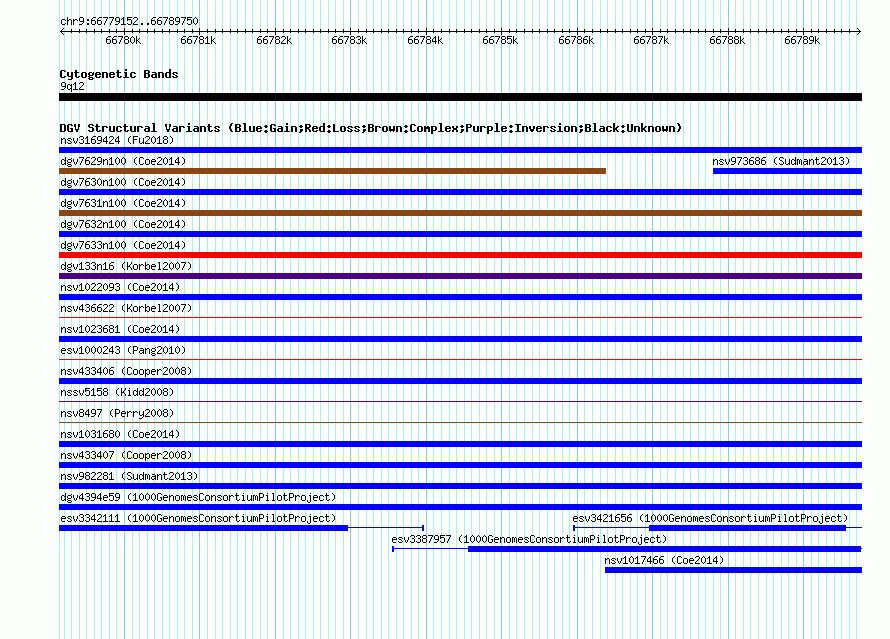
Task: Open variant dgv7630n100 (Coe2014) label
Action: (x=123, y=182)
